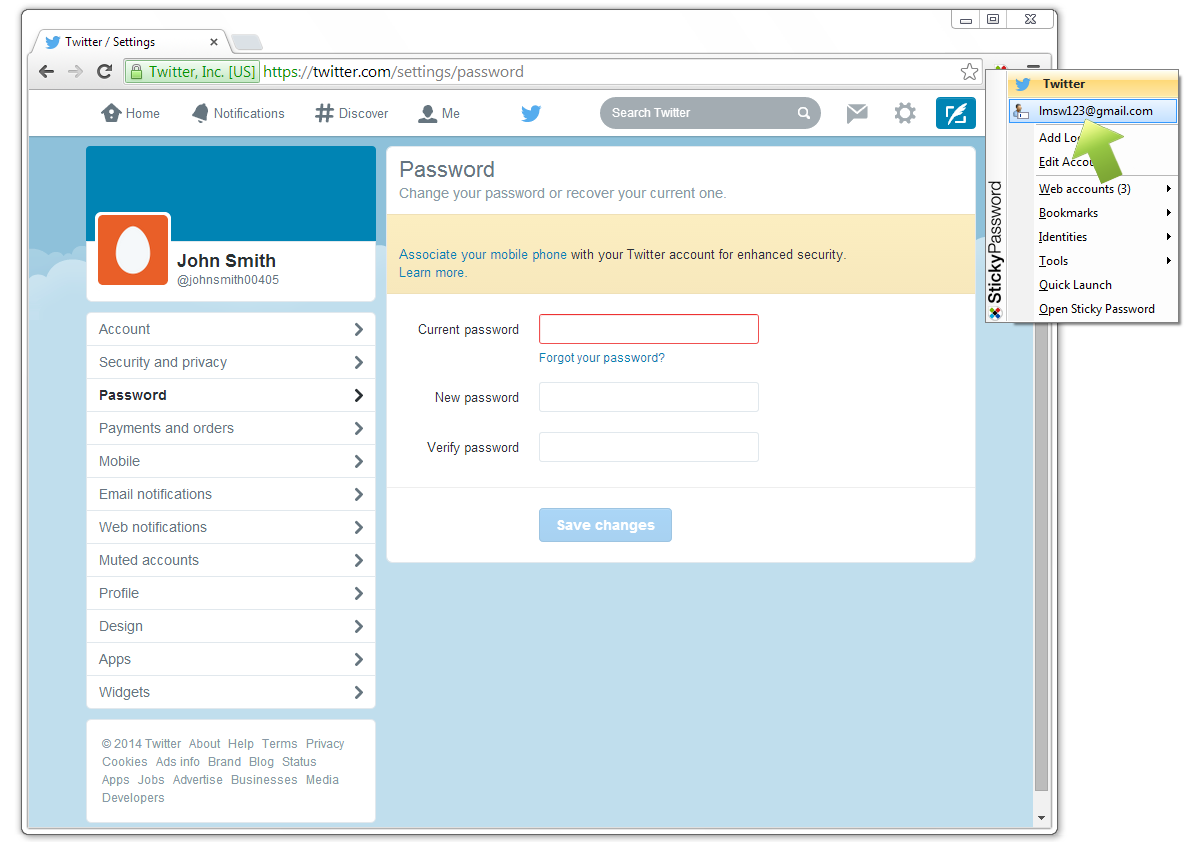Click Associate your mobile phone link
This screenshot has height=842, width=1190.
click(x=483, y=254)
